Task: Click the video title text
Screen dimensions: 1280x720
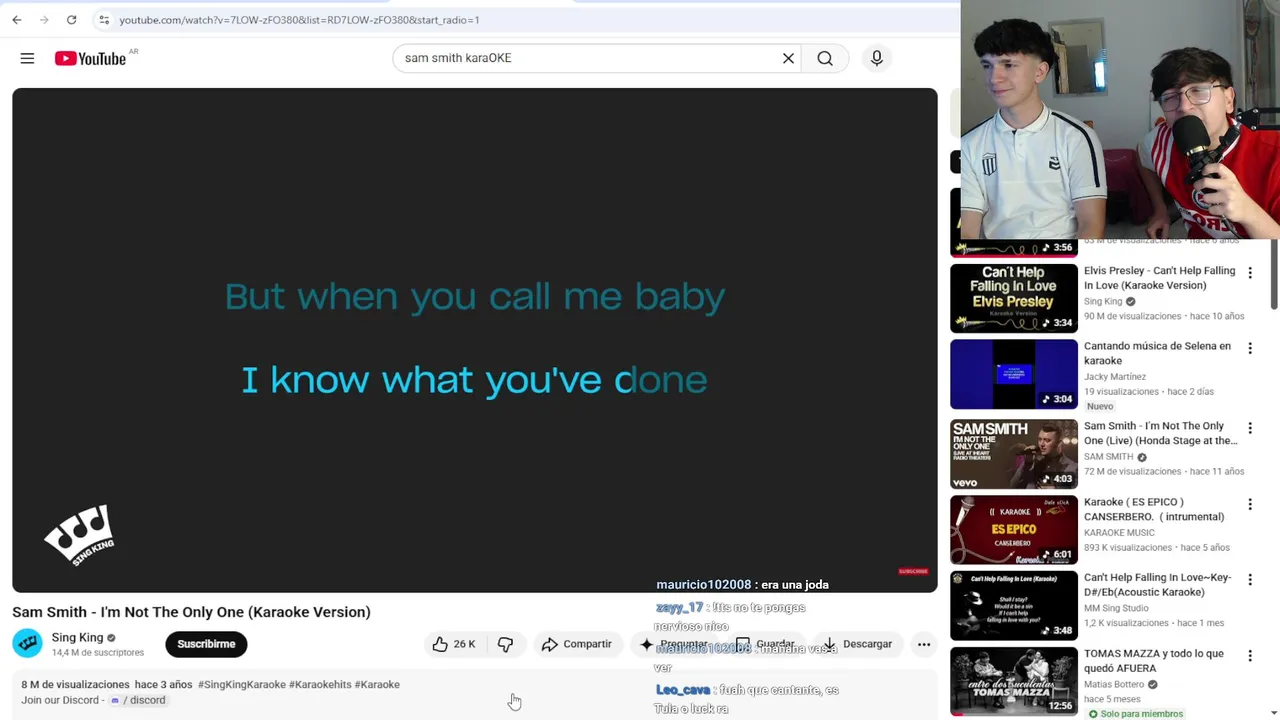Action: [191, 612]
